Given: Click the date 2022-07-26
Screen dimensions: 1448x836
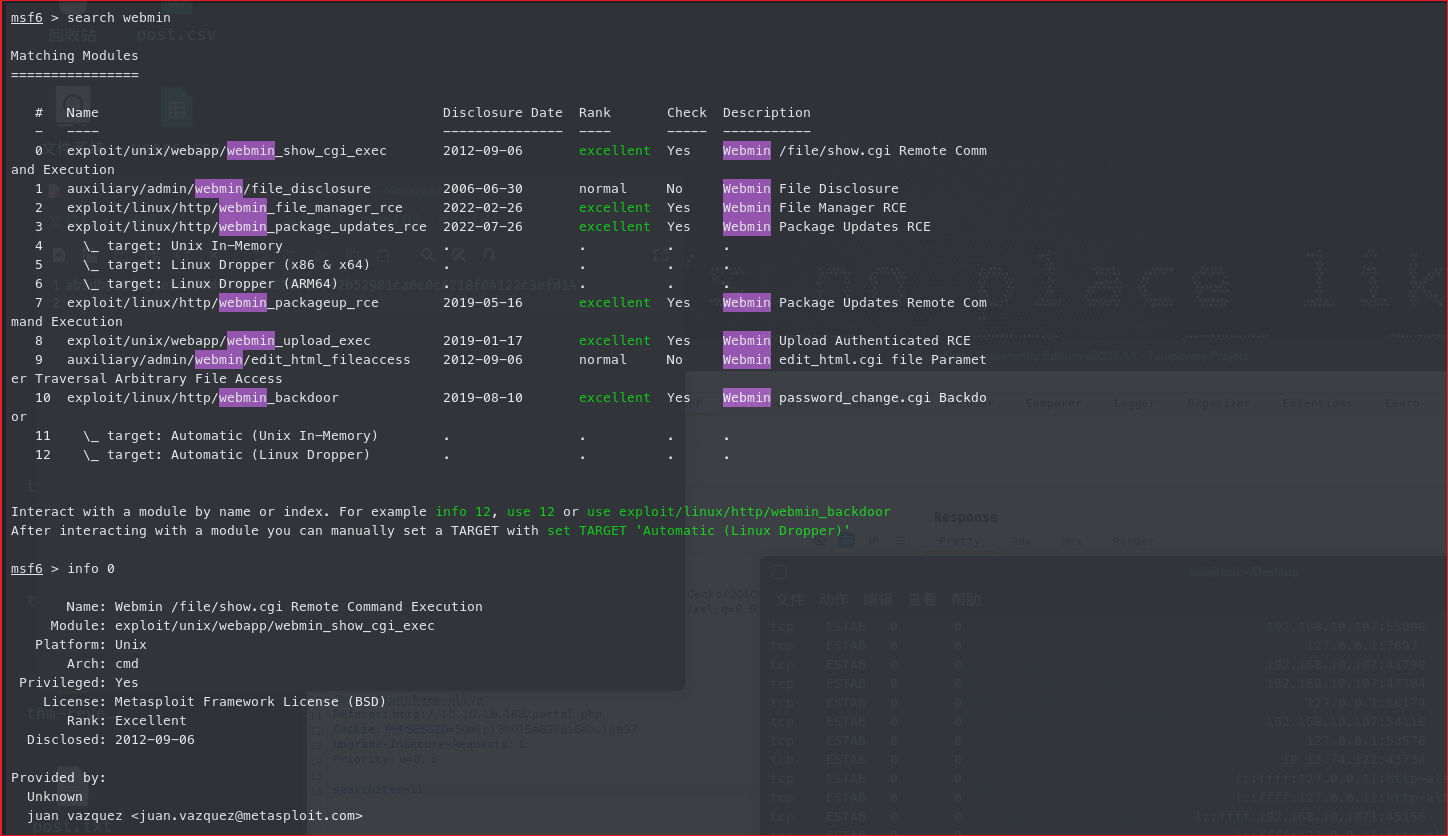Looking at the screenshot, I should coord(483,226).
